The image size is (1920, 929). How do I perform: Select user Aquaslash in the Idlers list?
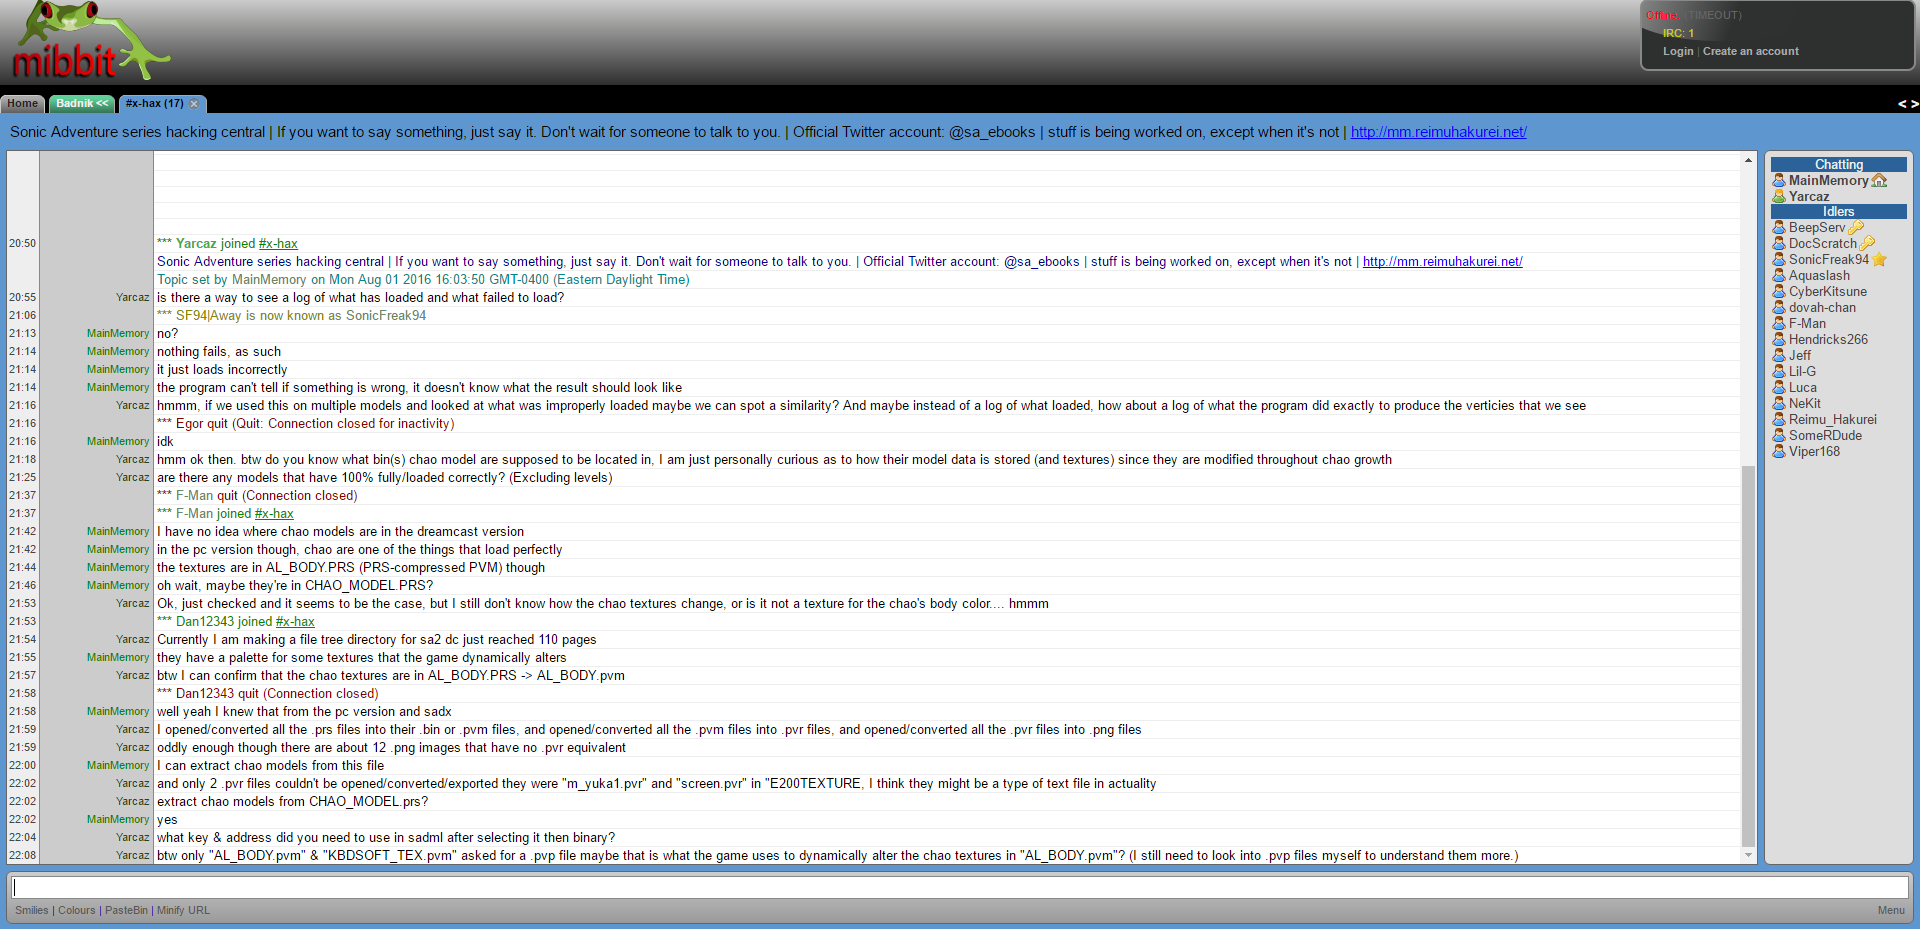tap(1819, 276)
